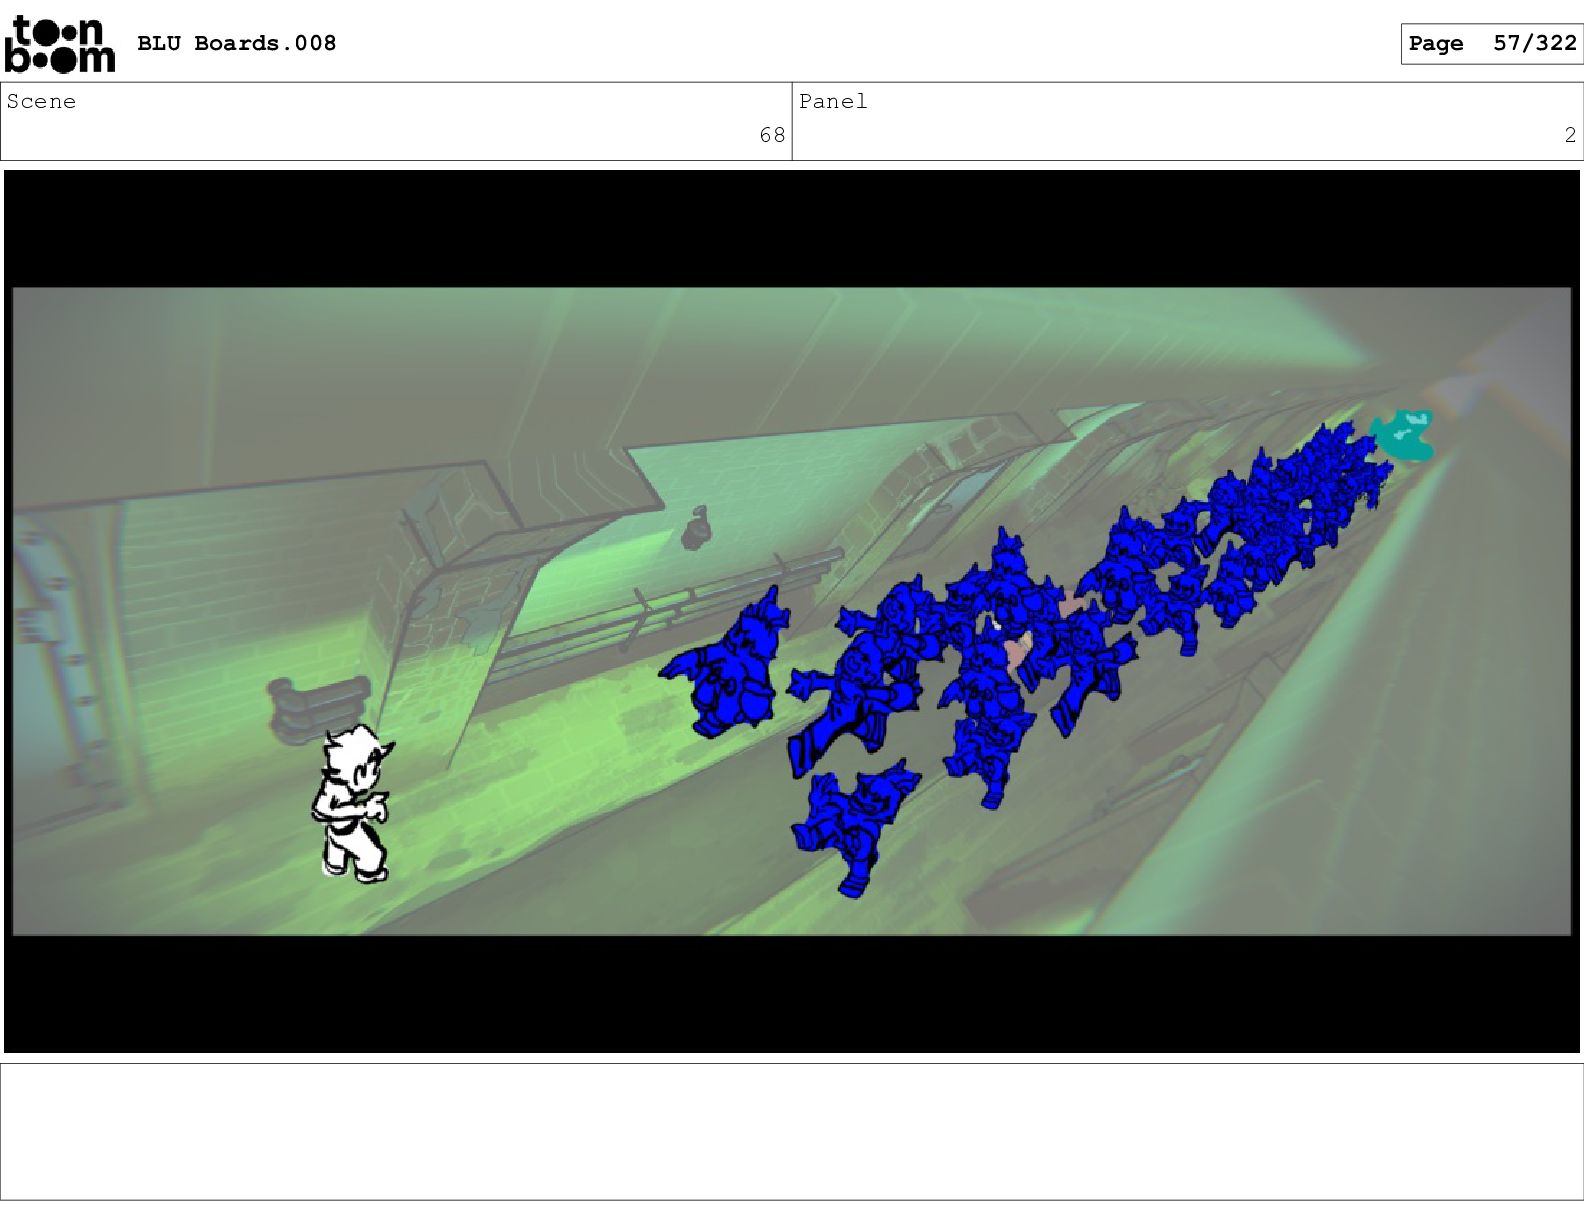Click the storyboard panel image
This screenshot has height=1224, width=1584.
click(792, 611)
